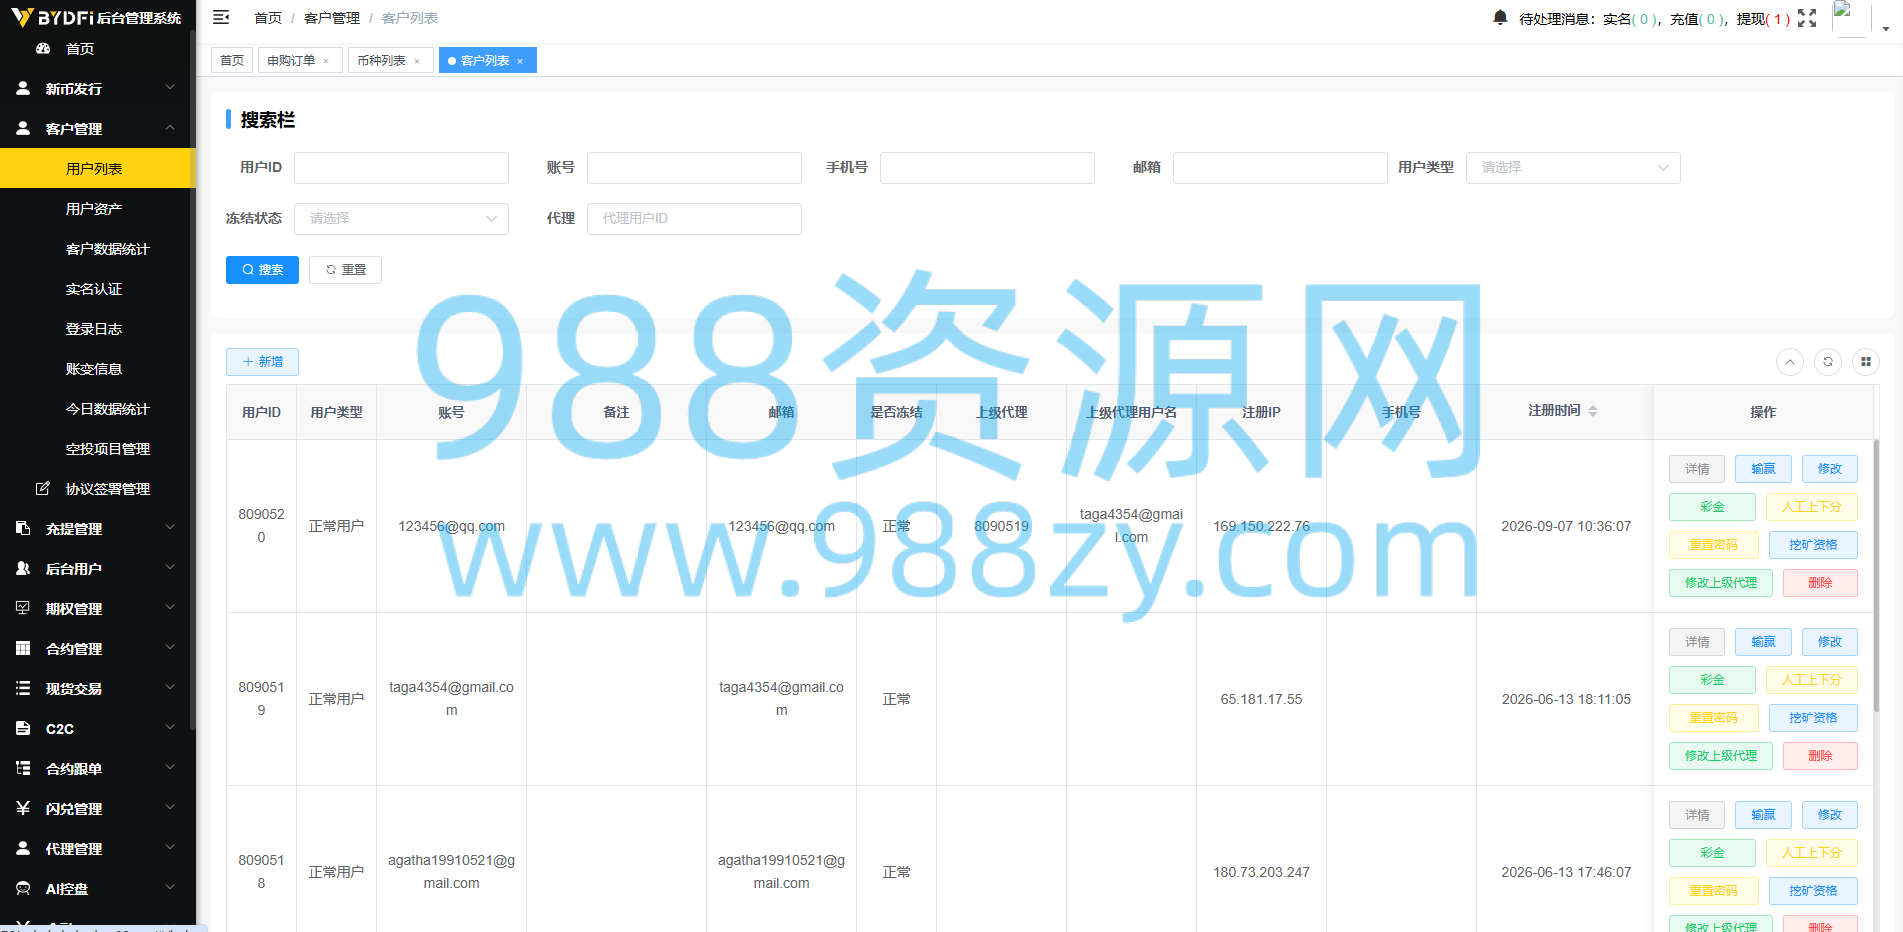Sort the table by 注册时间 column
The image size is (1903, 932).
[1593, 411]
